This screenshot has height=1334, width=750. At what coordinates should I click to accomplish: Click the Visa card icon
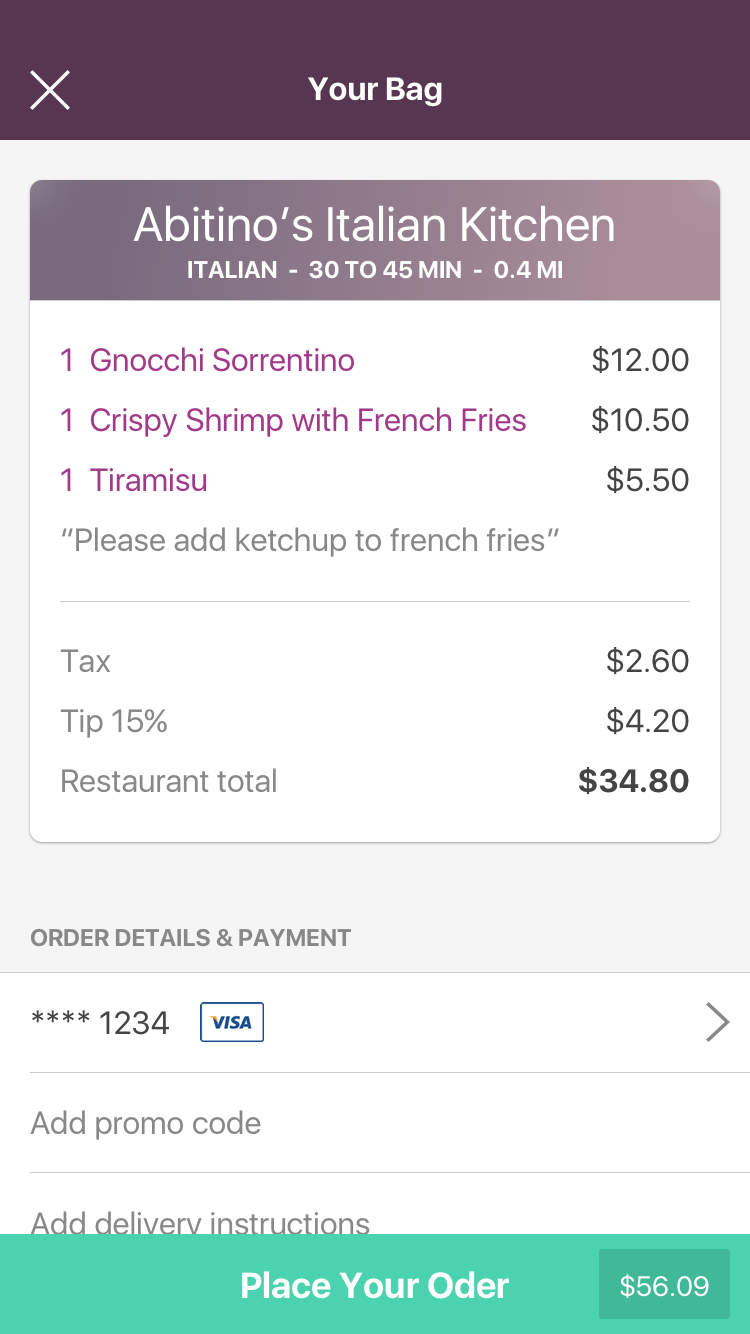click(232, 1022)
